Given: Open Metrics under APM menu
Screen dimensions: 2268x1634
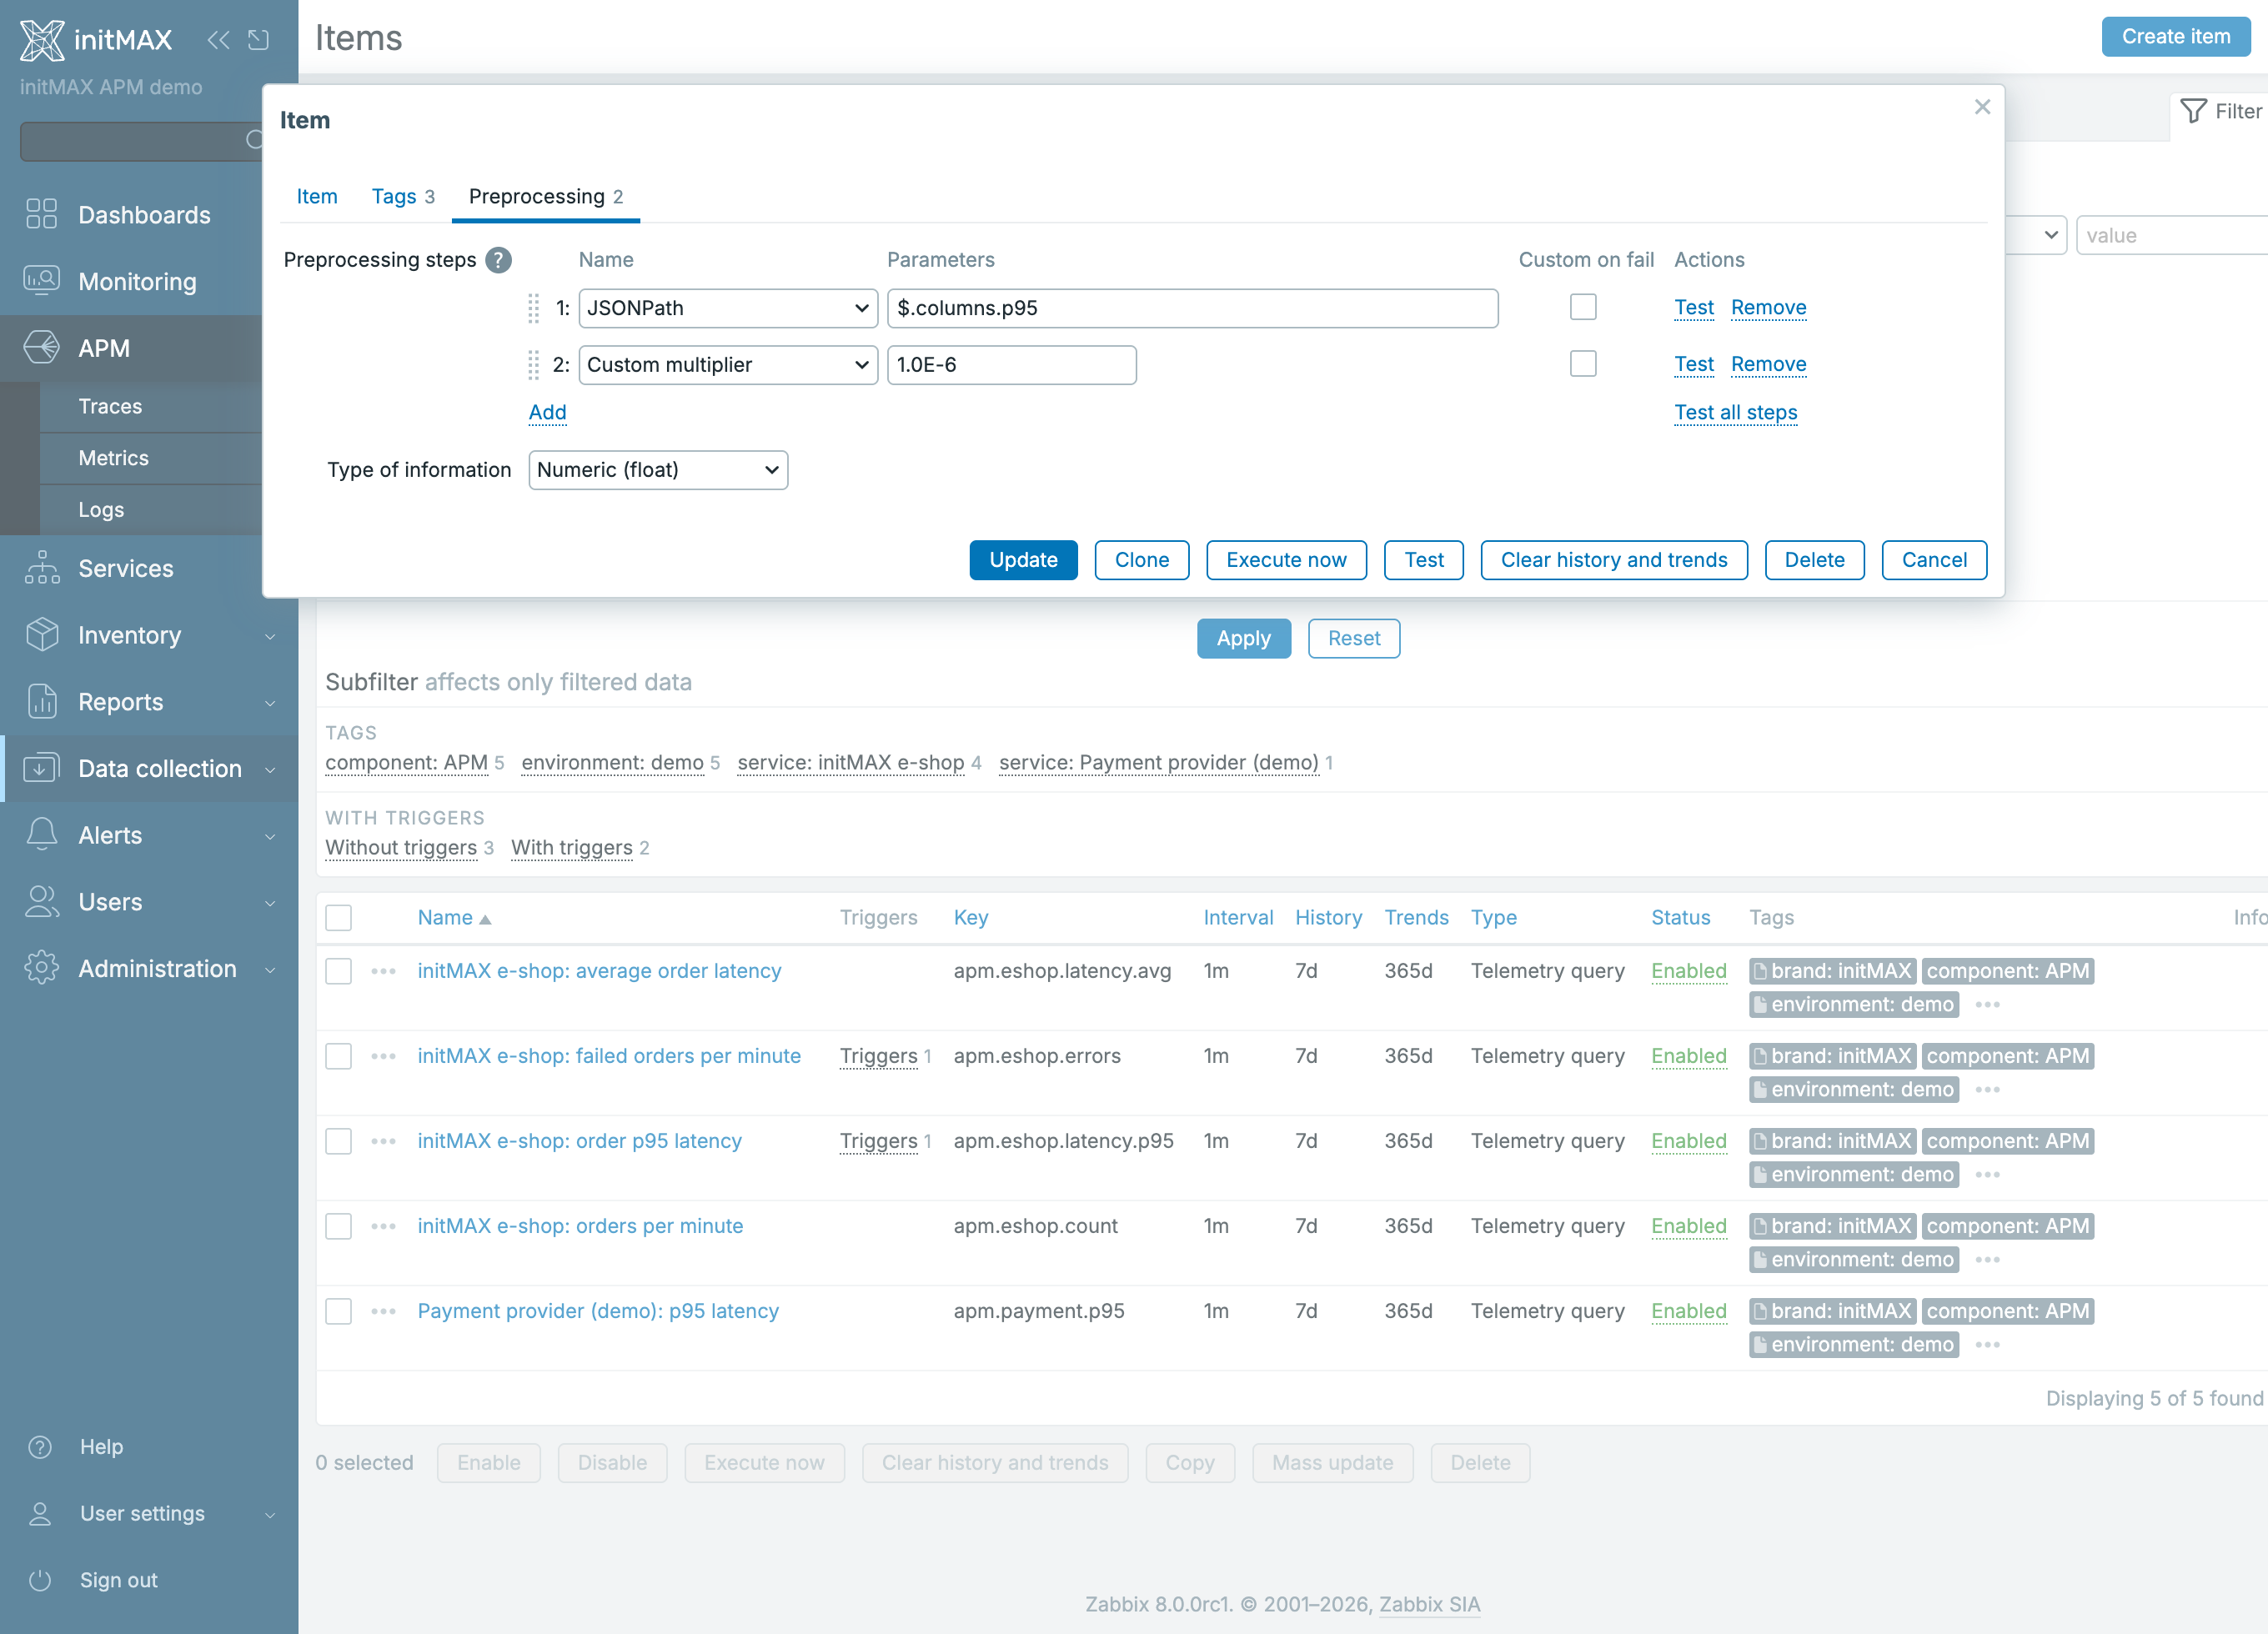Looking at the screenshot, I should pos(114,458).
